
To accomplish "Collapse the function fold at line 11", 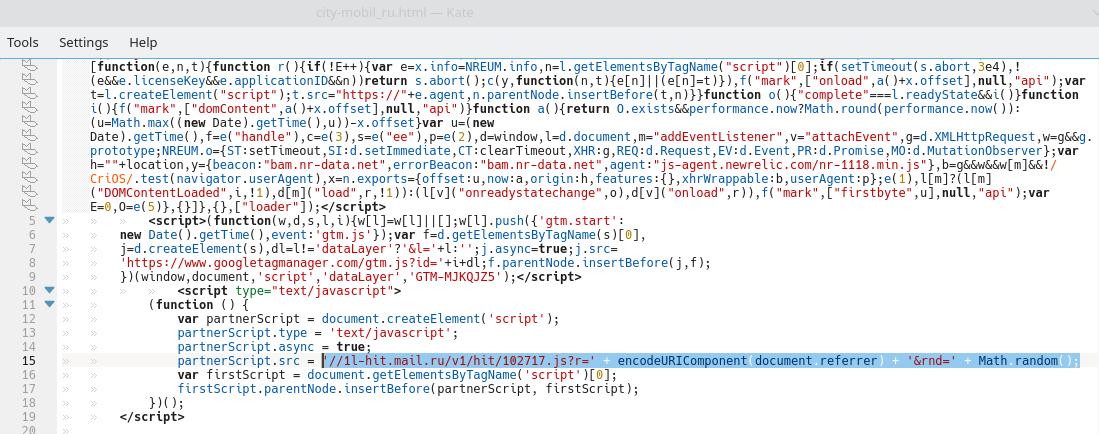I will pyautogui.click(x=49, y=304).
